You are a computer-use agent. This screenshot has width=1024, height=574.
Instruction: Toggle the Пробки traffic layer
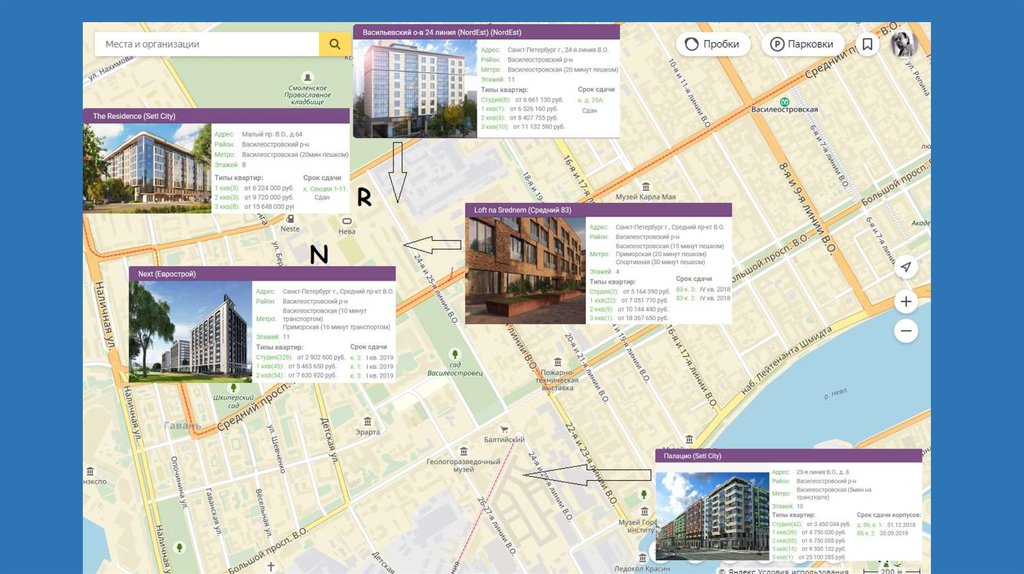pos(712,44)
